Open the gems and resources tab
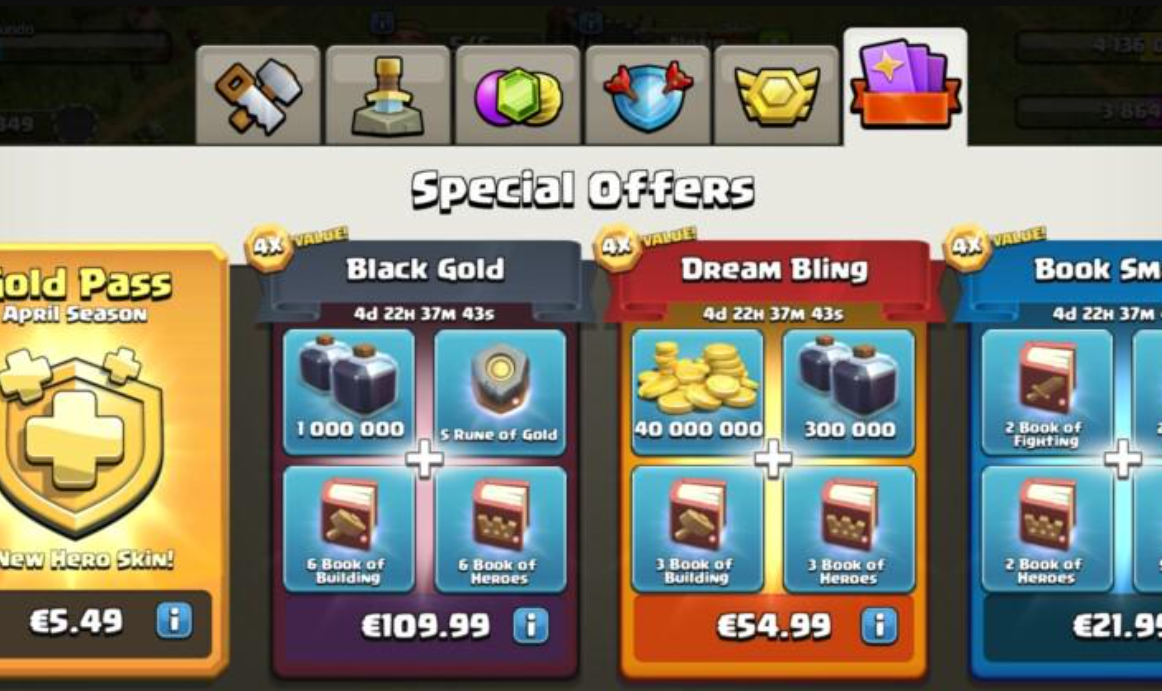 (x=517, y=95)
